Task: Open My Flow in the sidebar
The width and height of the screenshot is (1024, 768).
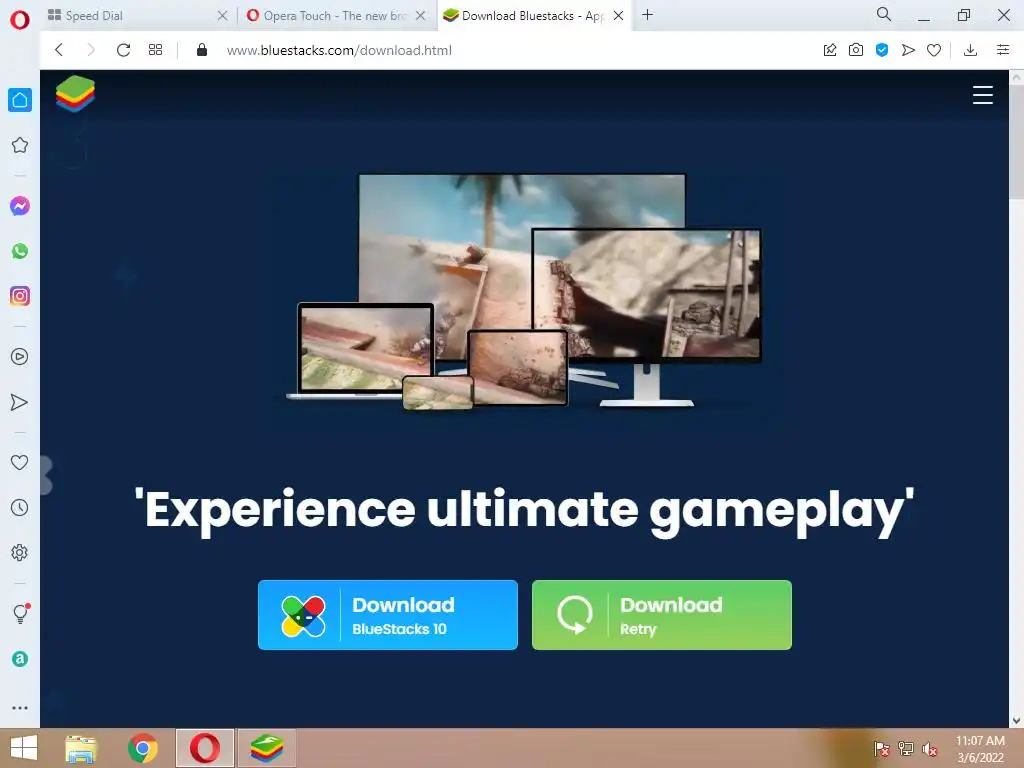Action: pos(20,402)
